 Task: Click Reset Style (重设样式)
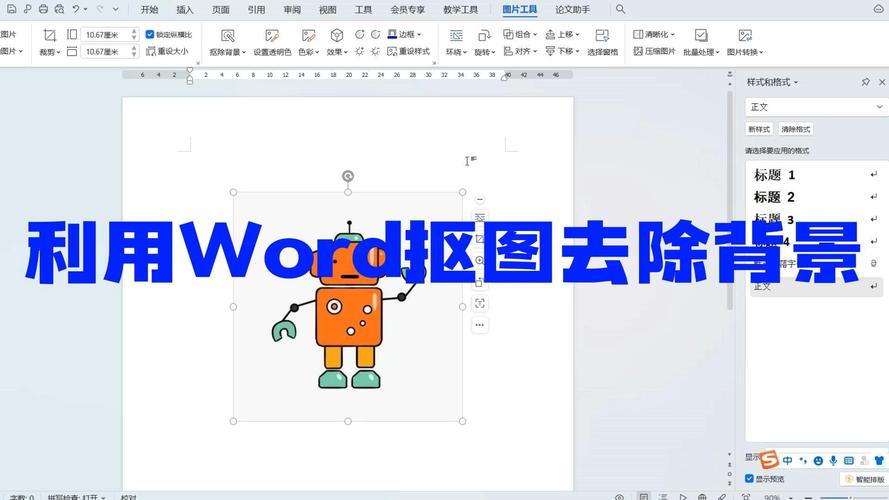[408, 51]
